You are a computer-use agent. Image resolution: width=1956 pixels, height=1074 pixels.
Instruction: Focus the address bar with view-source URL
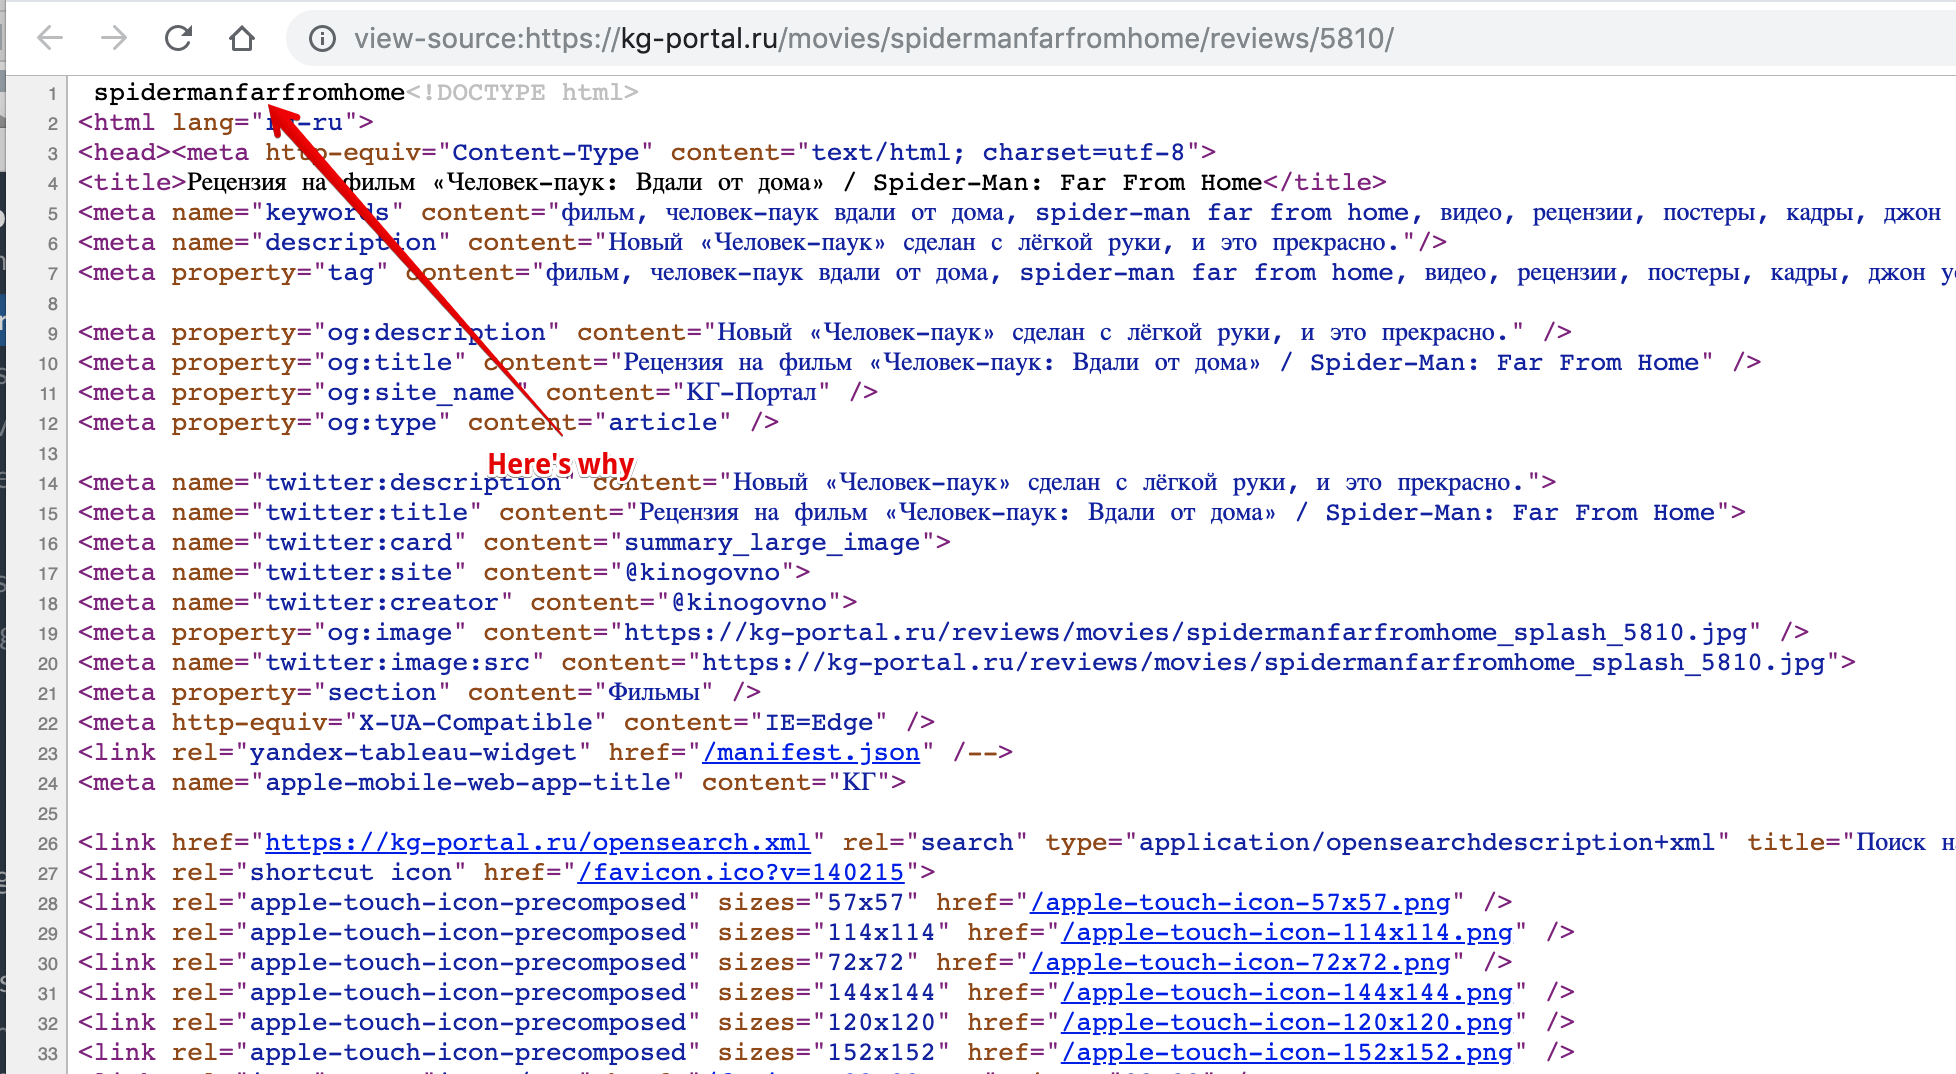click(873, 38)
